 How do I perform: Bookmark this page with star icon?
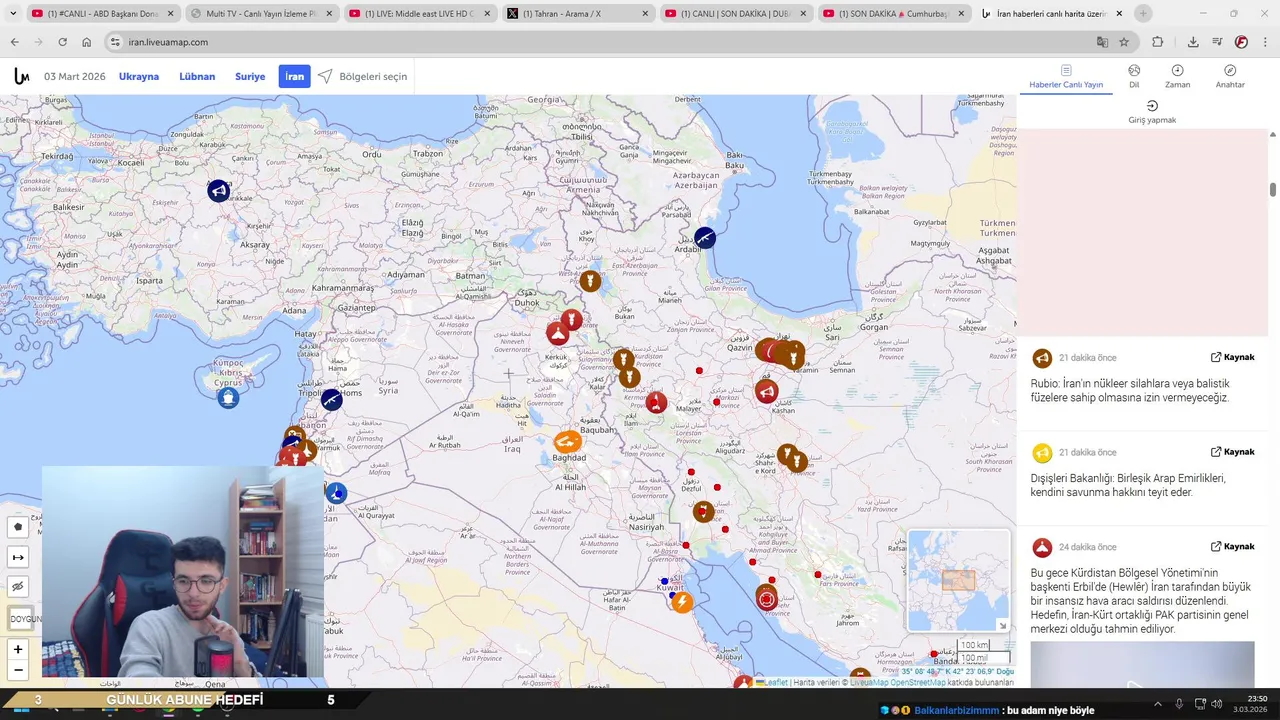[x=1124, y=42]
